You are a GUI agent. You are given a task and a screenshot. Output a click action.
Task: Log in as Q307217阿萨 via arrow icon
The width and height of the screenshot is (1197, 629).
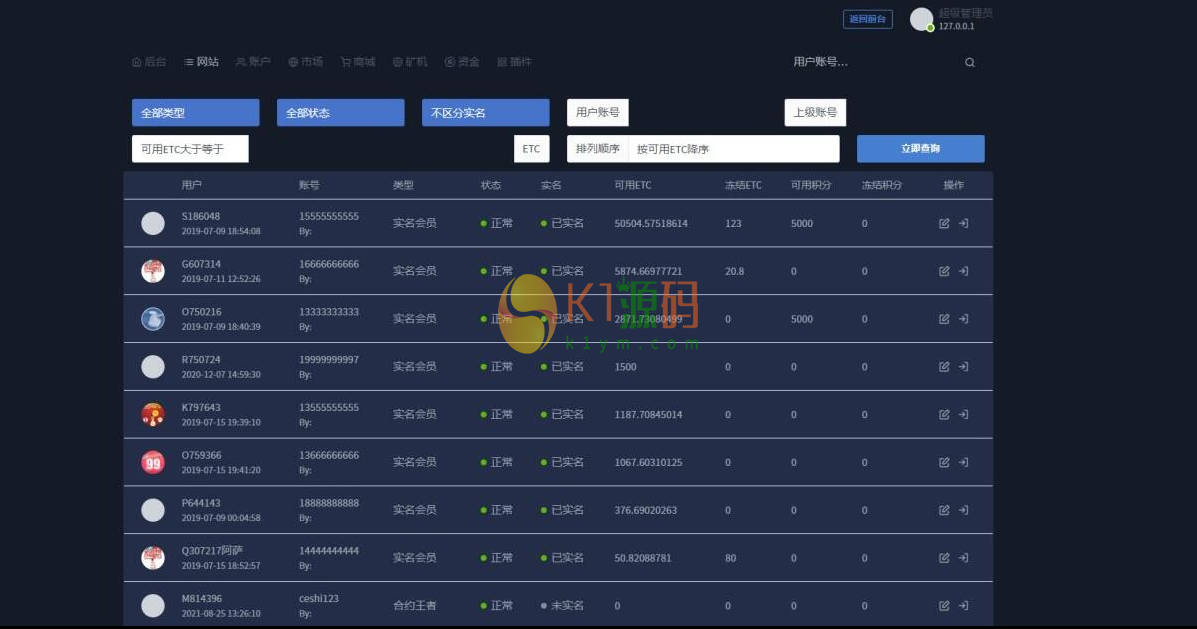(x=963, y=558)
